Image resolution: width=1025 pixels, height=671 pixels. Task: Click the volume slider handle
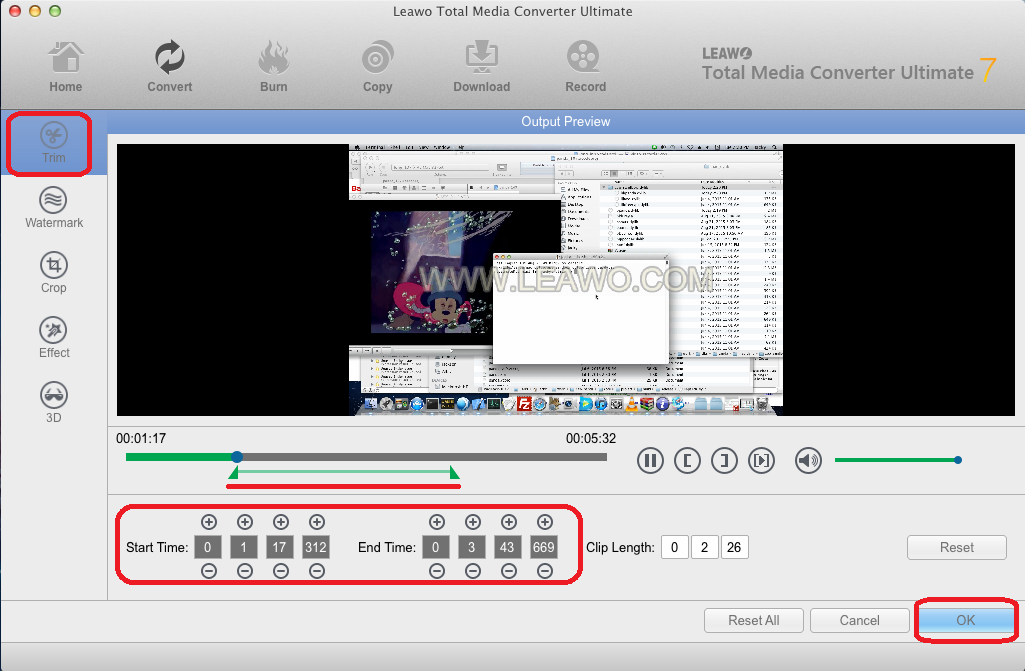point(958,460)
